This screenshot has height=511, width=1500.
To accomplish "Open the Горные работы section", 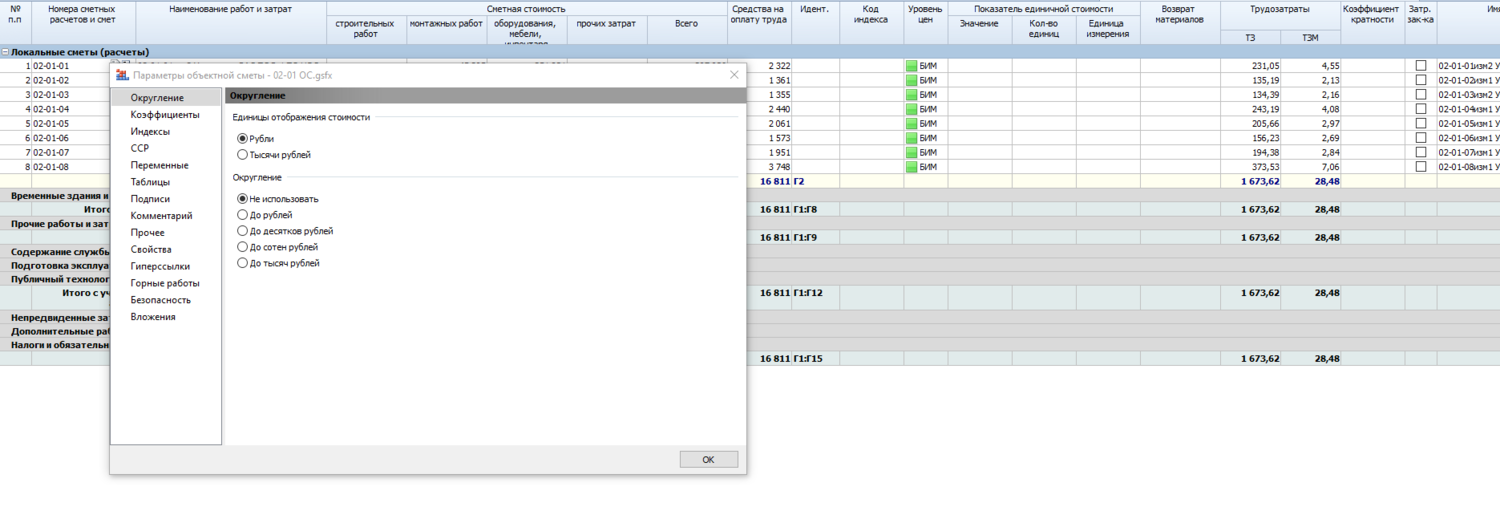I will coord(166,283).
